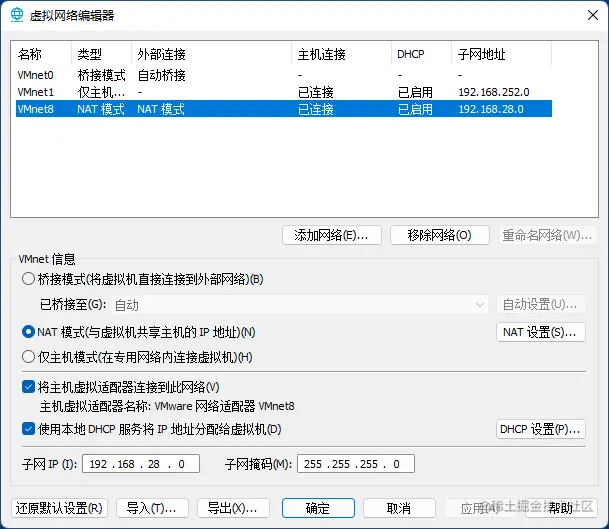This screenshot has height=529, width=609.
Task: Click the Virtual Network Editor globe icon
Action: click(17, 15)
